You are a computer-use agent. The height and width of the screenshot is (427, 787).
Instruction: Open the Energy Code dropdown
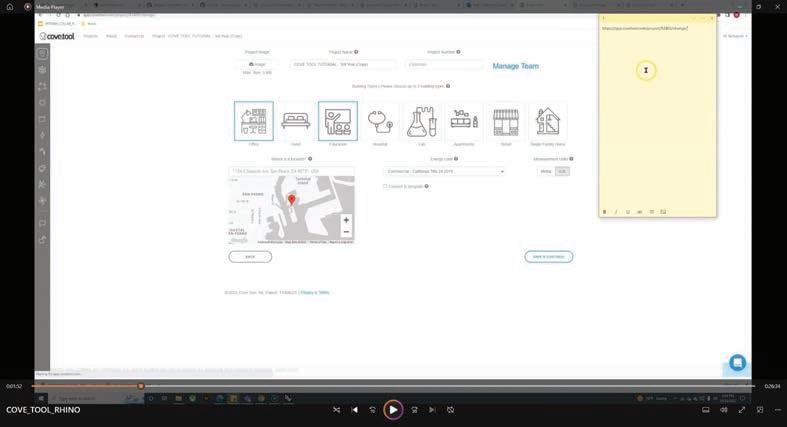[x=444, y=172]
